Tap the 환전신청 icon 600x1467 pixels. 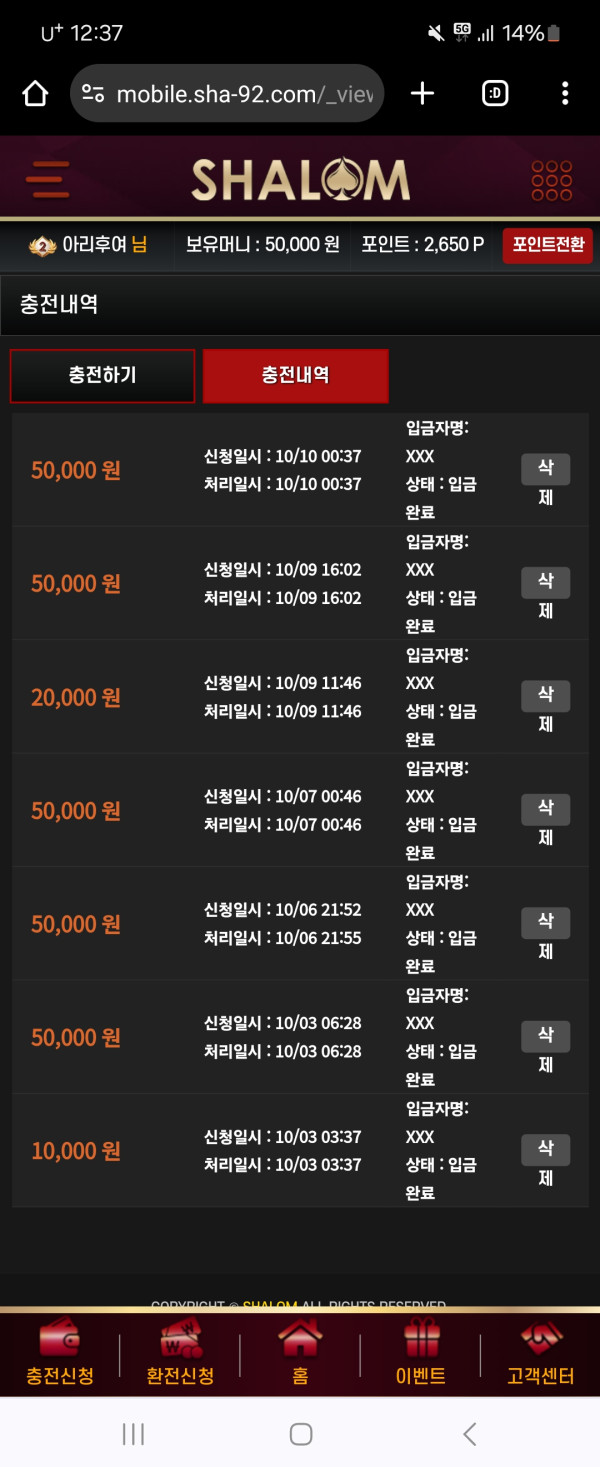pos(180,1339)
